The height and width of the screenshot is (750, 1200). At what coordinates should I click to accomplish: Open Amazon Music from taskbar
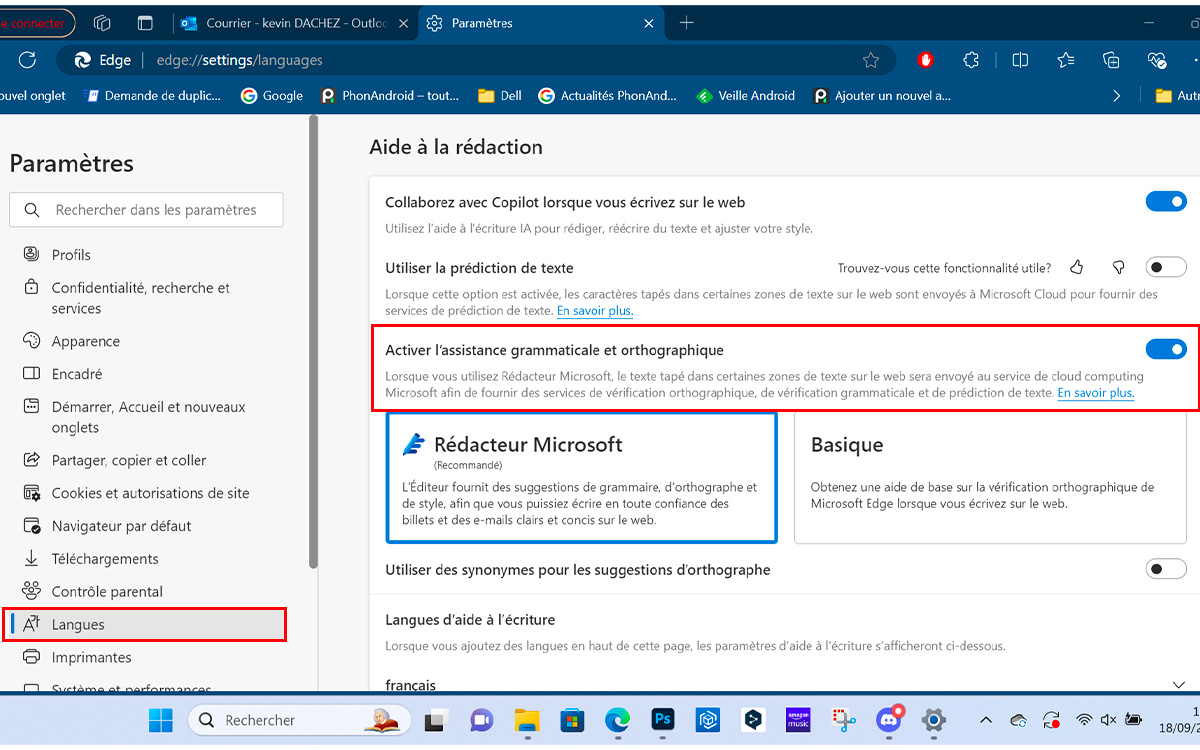tap(798, 720)
